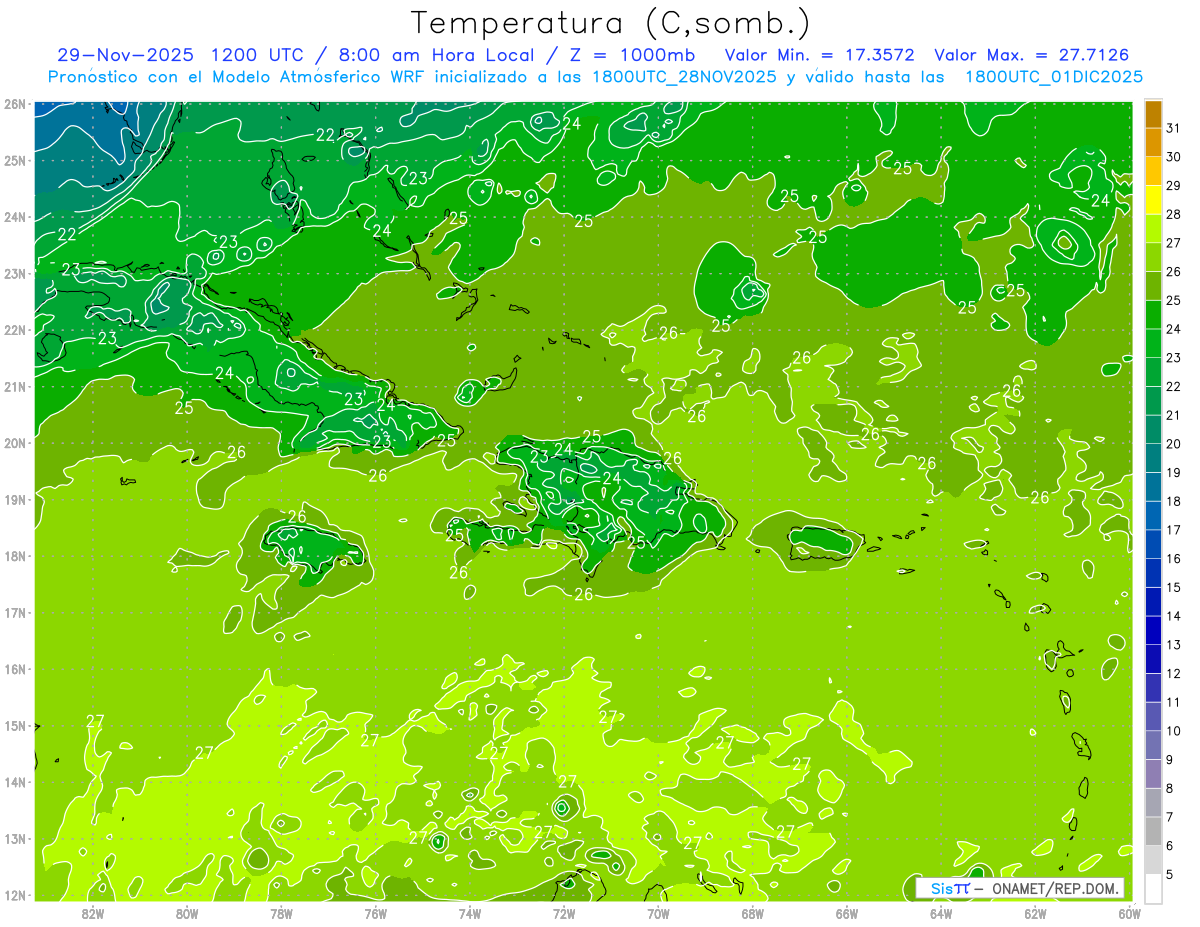Select the '1800UTC_01DIC2025' valid-until time
The height and width of the screenshot is (927, 1200).
[x=1054, y=76]
